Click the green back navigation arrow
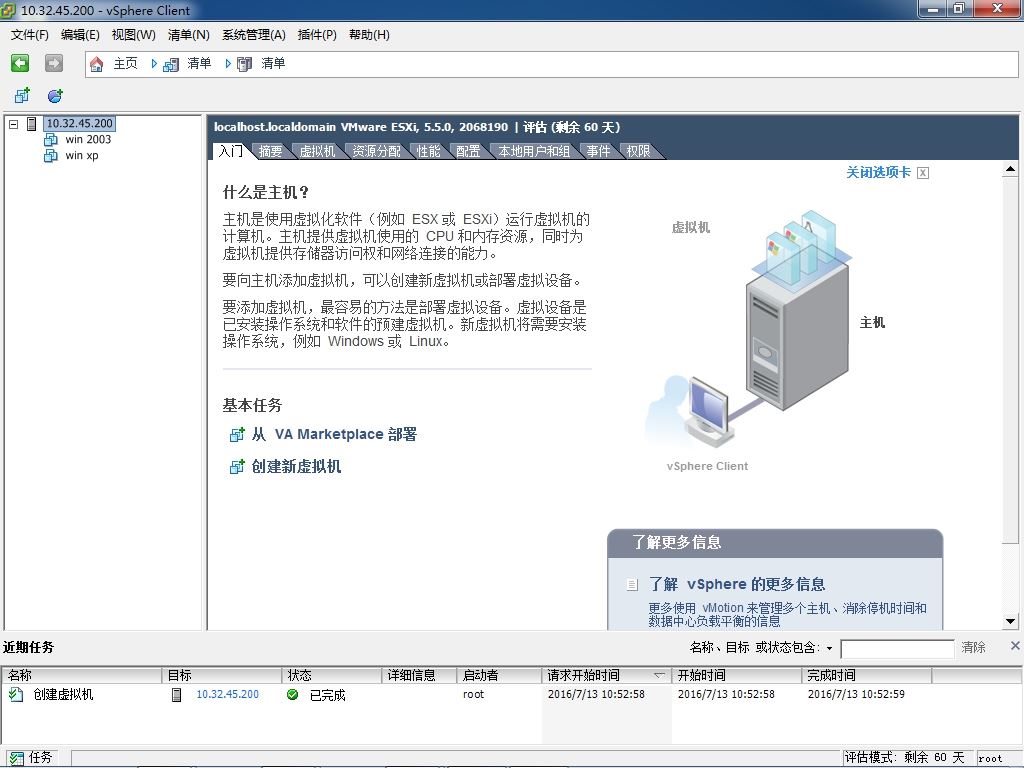Image resolution: width=1024 pixels, height=768 pixels. point(20,63)
